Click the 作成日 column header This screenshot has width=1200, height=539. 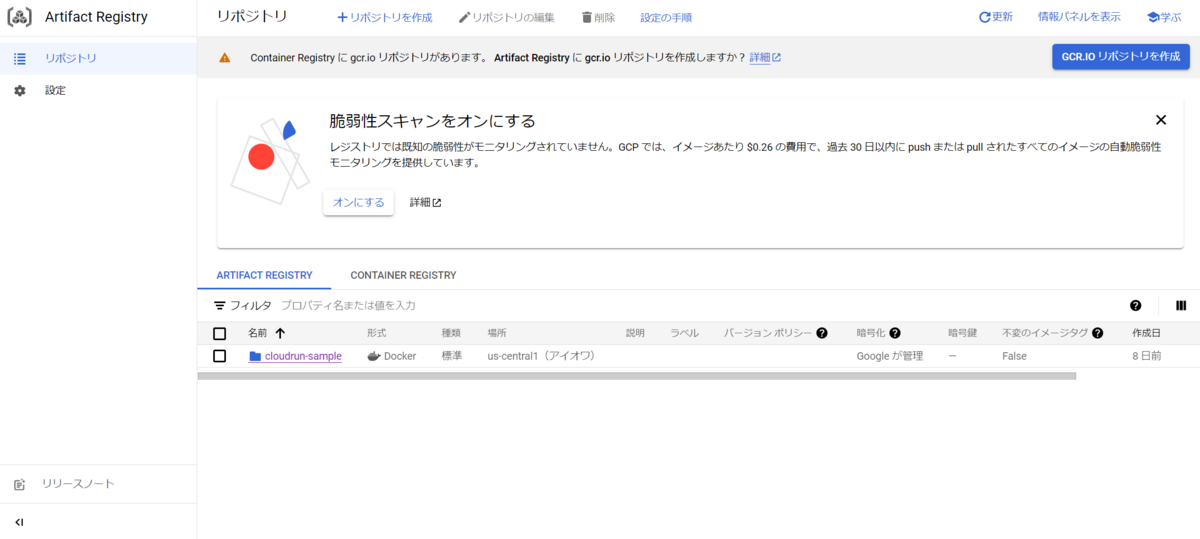(1146, 333)
